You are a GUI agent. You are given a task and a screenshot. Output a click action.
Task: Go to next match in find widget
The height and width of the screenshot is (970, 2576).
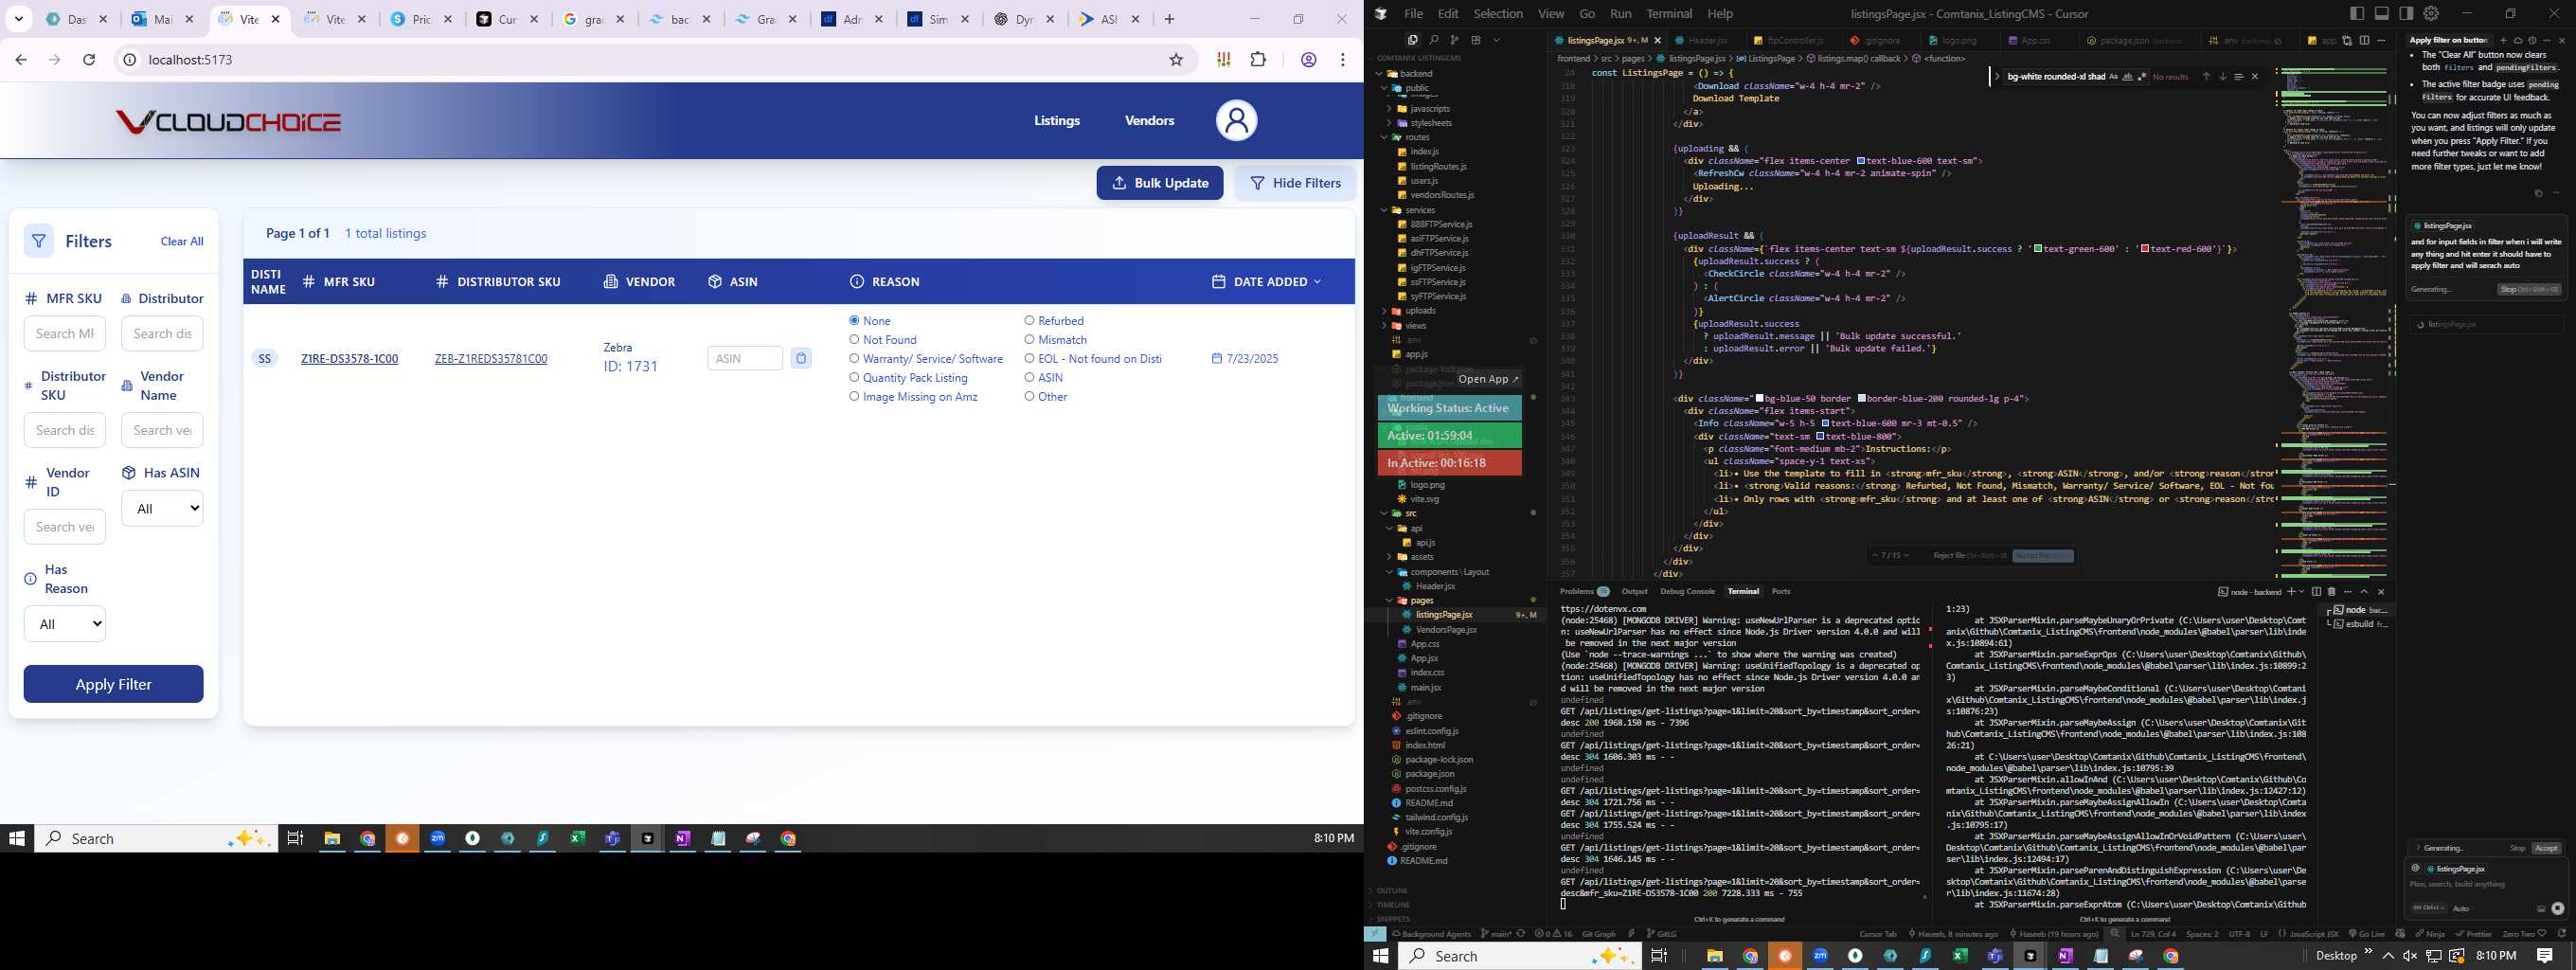2222,77
